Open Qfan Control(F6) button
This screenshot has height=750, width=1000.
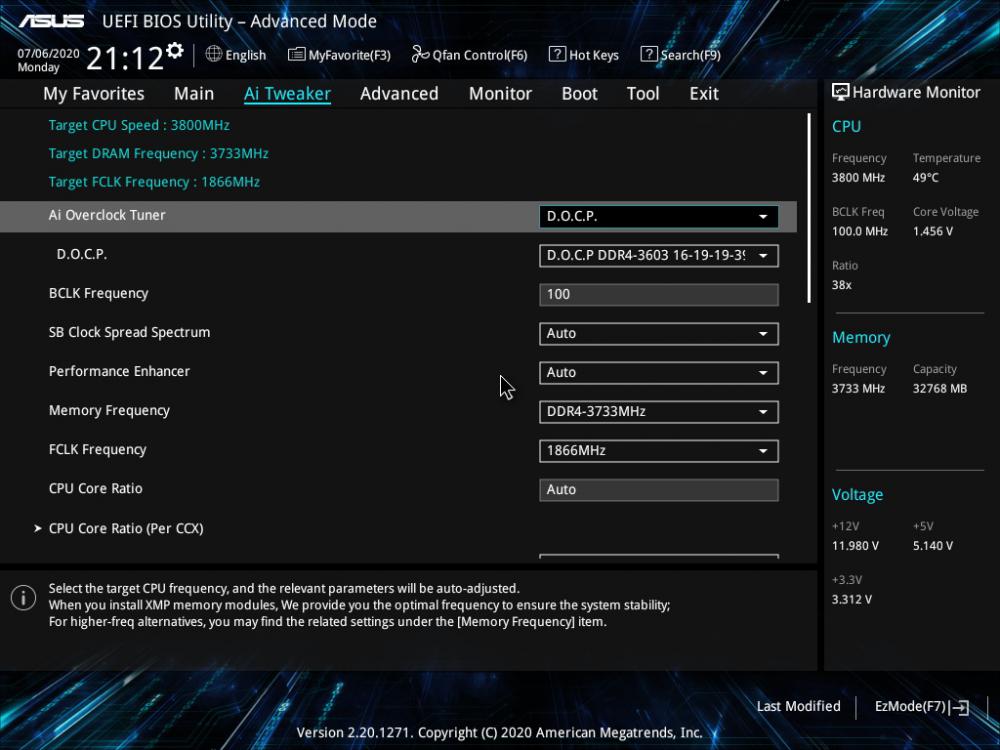click(x=469, y=55)
